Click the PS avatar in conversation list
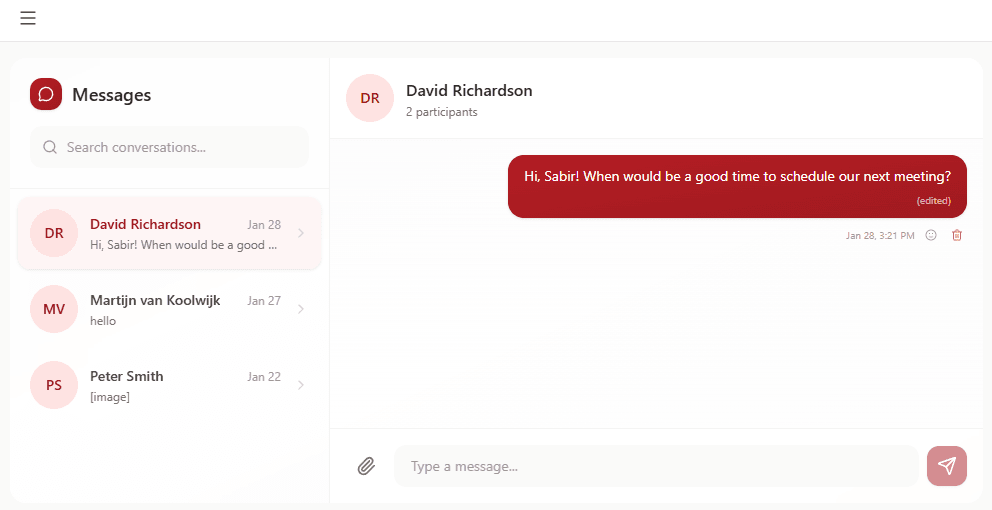The height and width of the screenshot is (510, 992). point(54,385)
